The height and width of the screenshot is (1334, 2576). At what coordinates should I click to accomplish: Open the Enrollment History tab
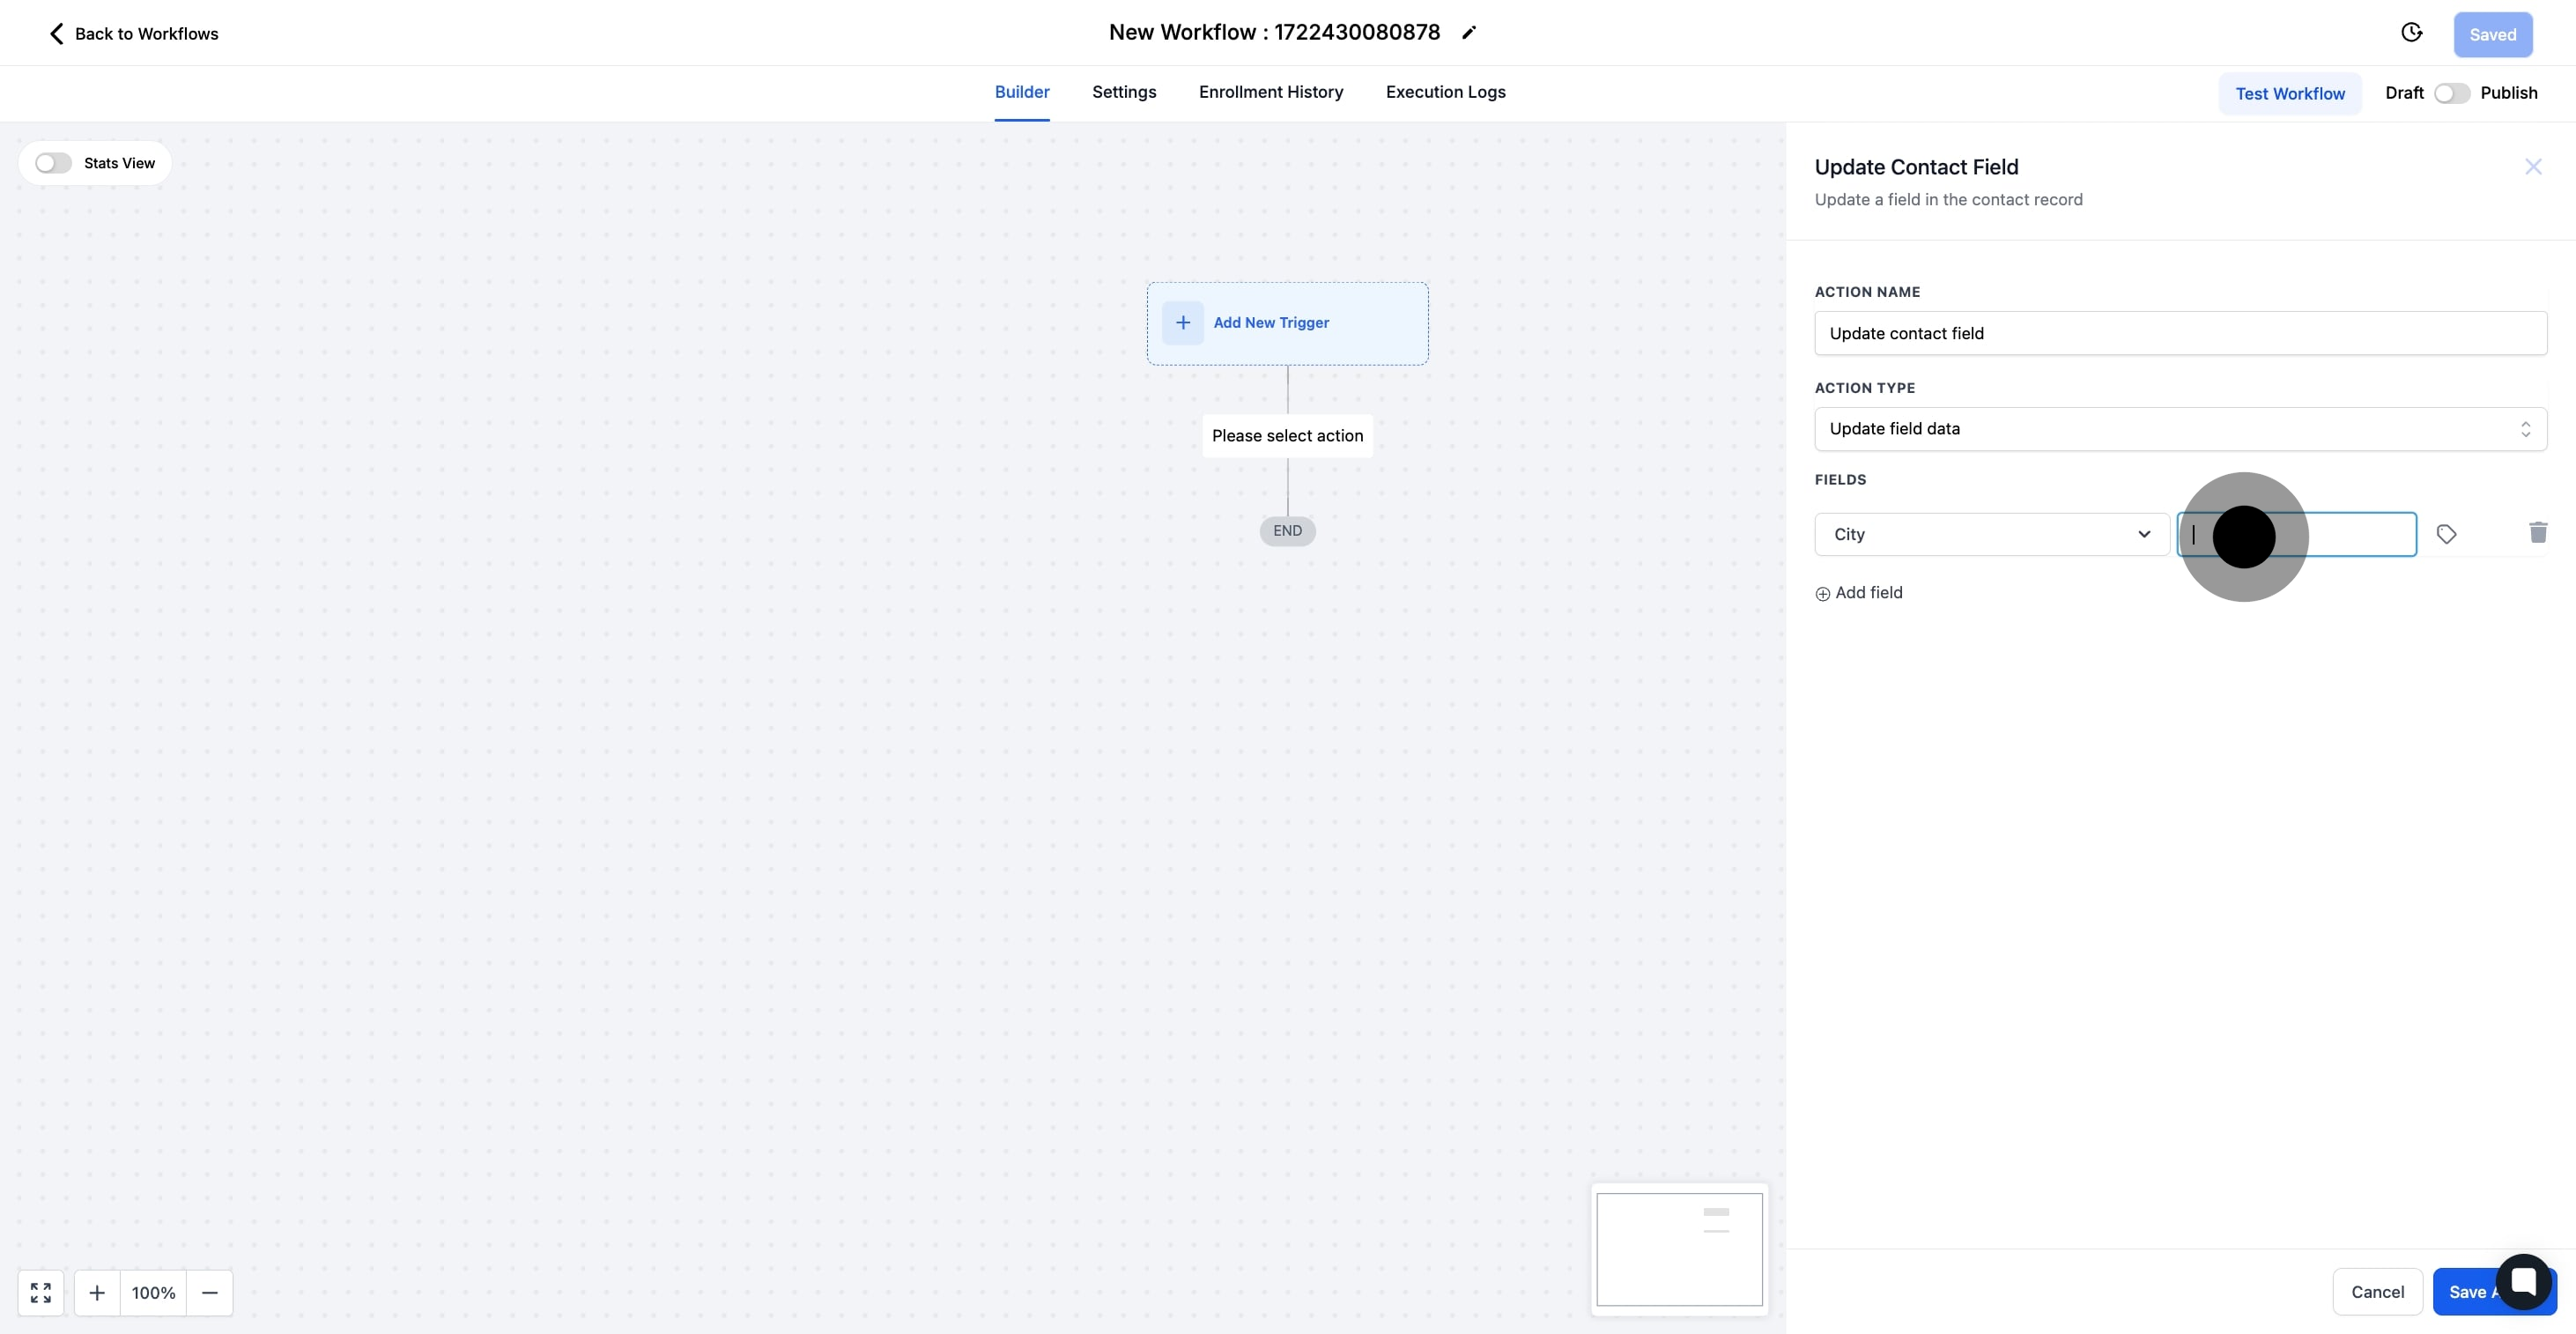[1270, 92]
